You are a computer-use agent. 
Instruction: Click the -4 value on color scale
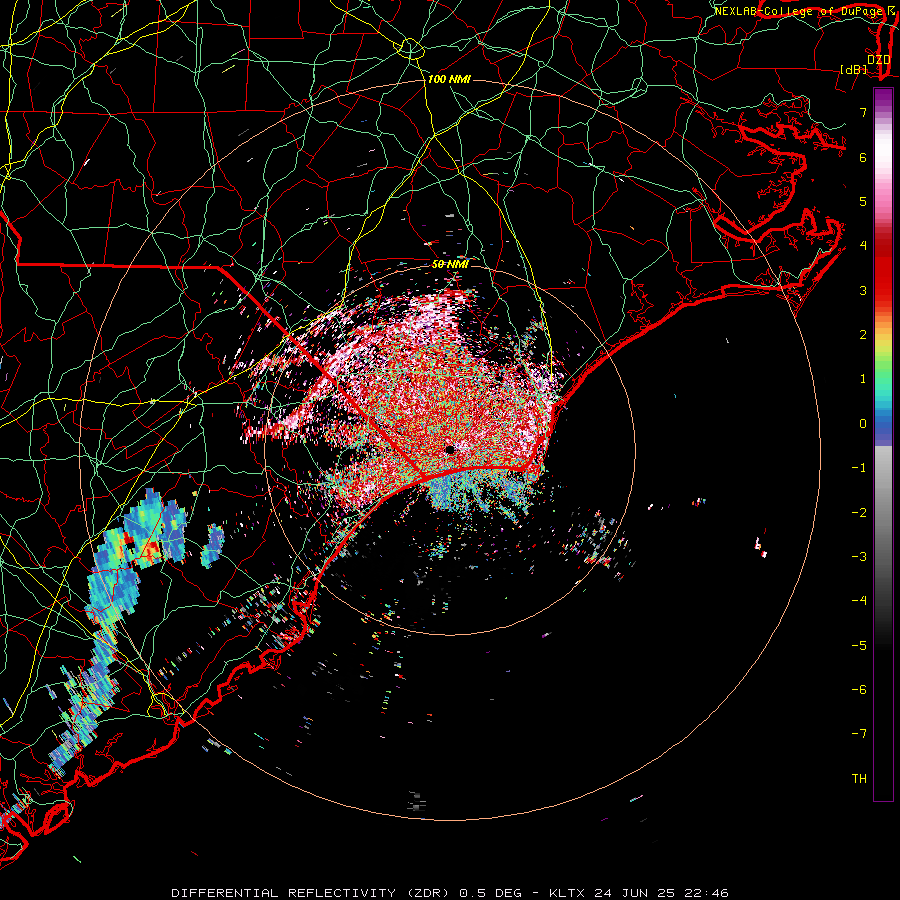[859, 600]
